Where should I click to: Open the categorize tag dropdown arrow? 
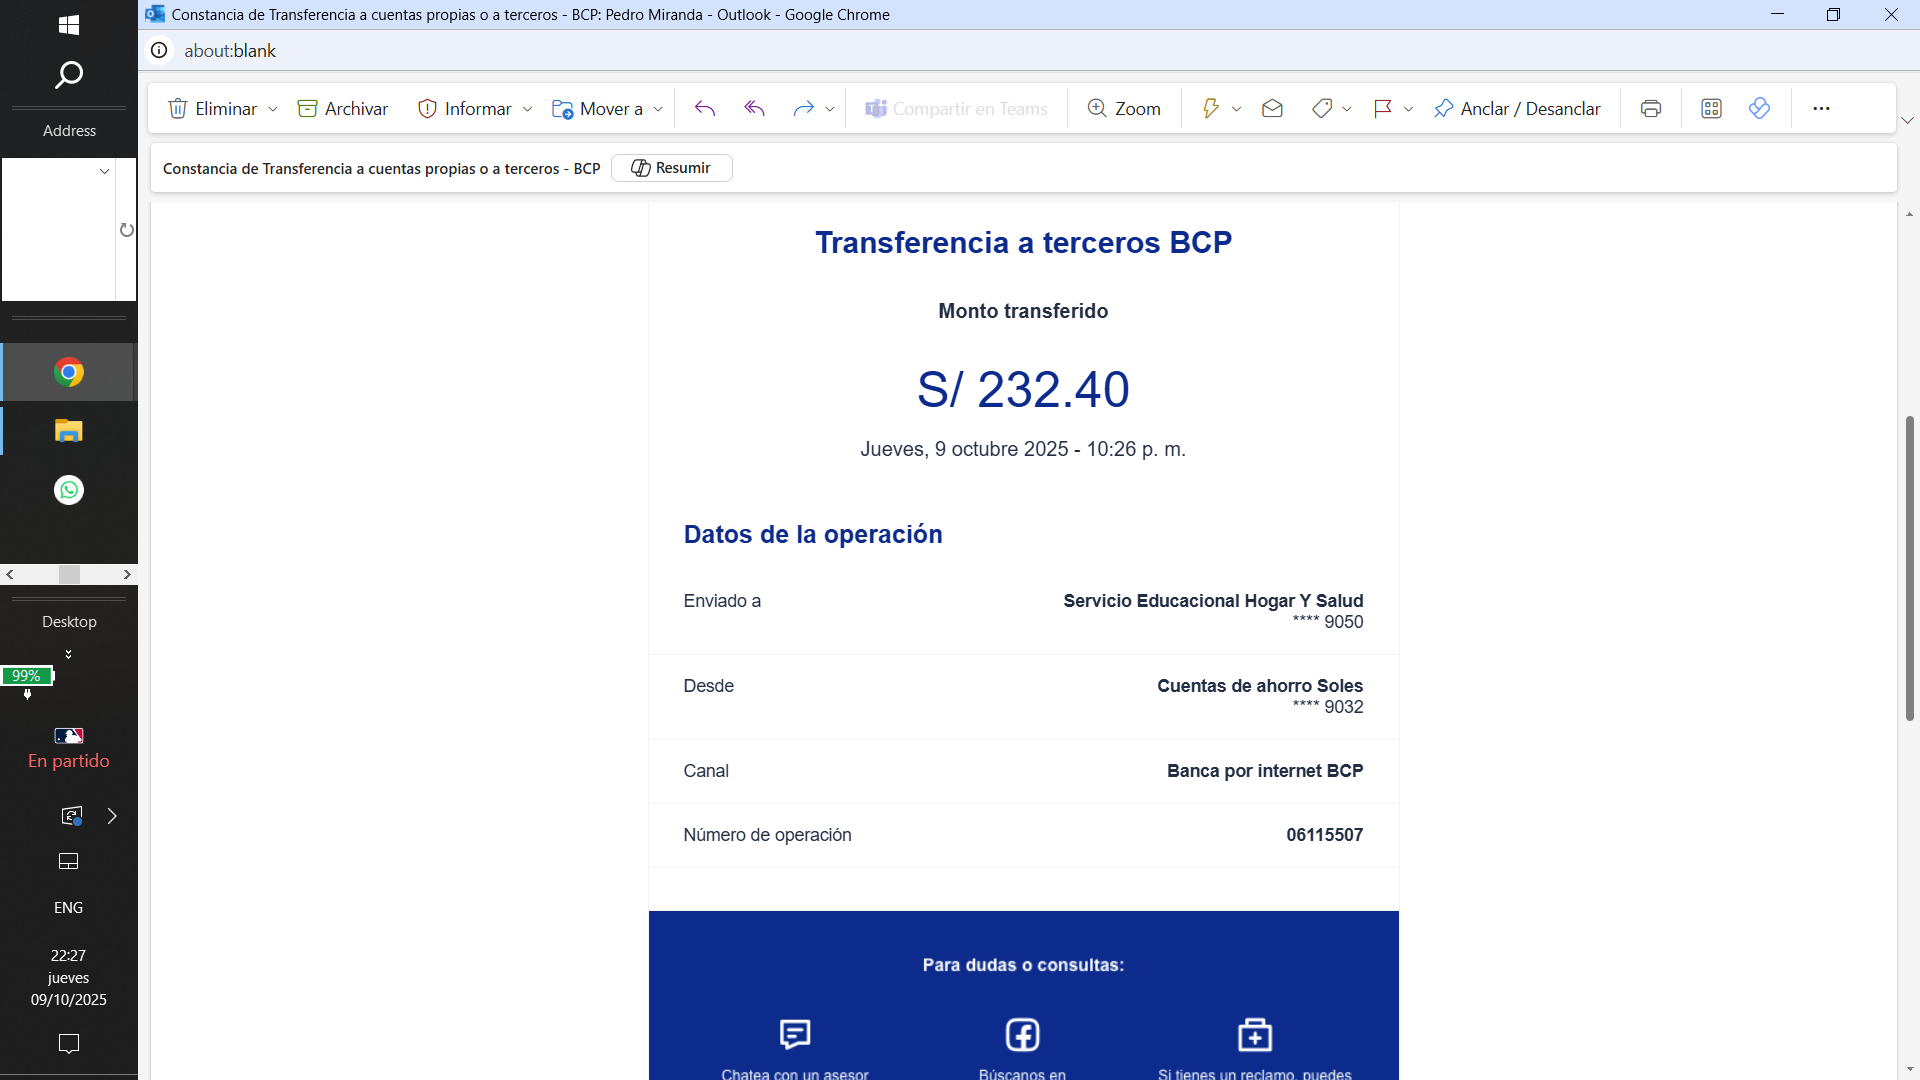pos(1347,109)
